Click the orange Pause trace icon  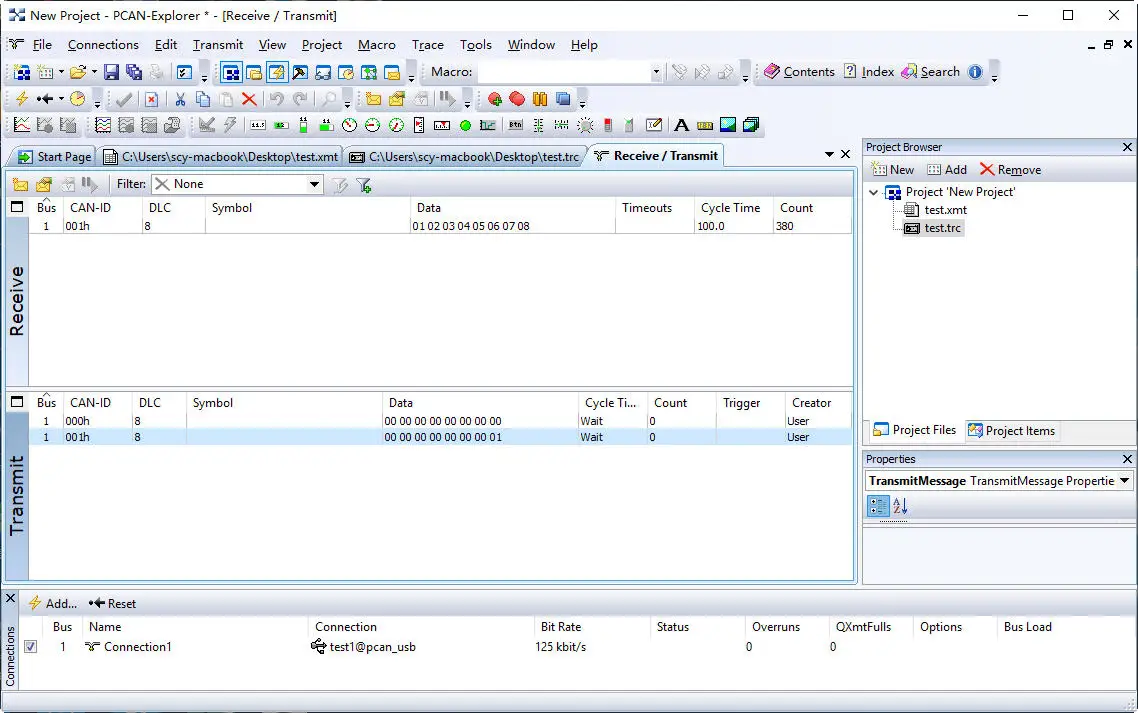539,99
